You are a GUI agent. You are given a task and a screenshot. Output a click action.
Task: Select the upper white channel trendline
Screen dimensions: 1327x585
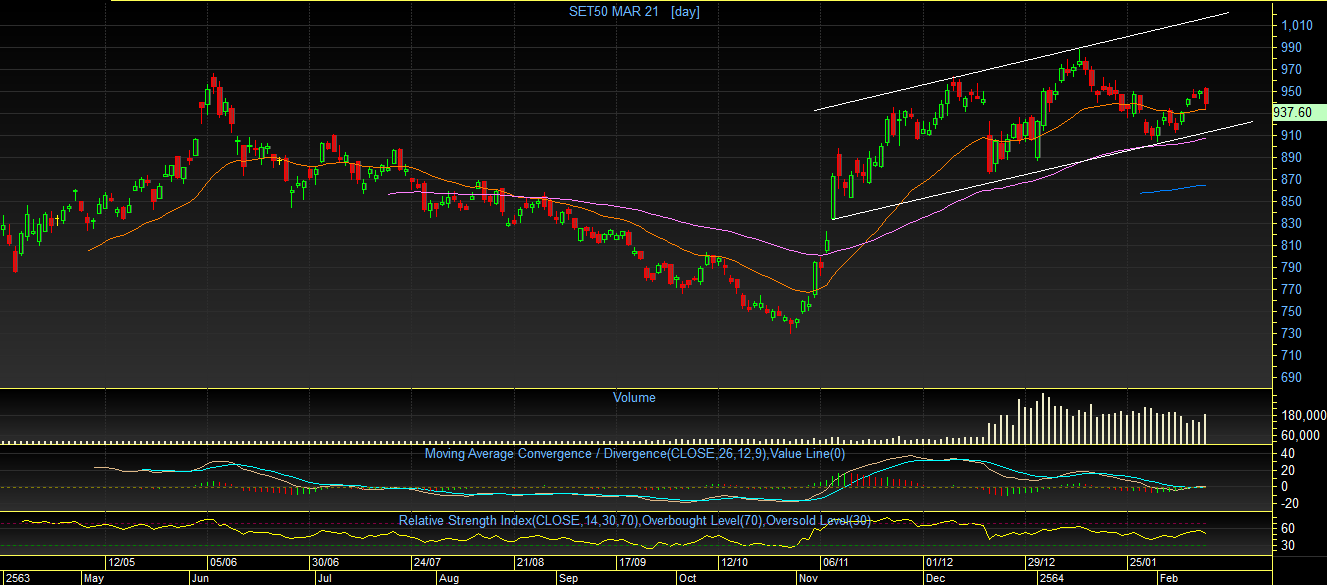pyautogui.click(x=1020, y=60)
